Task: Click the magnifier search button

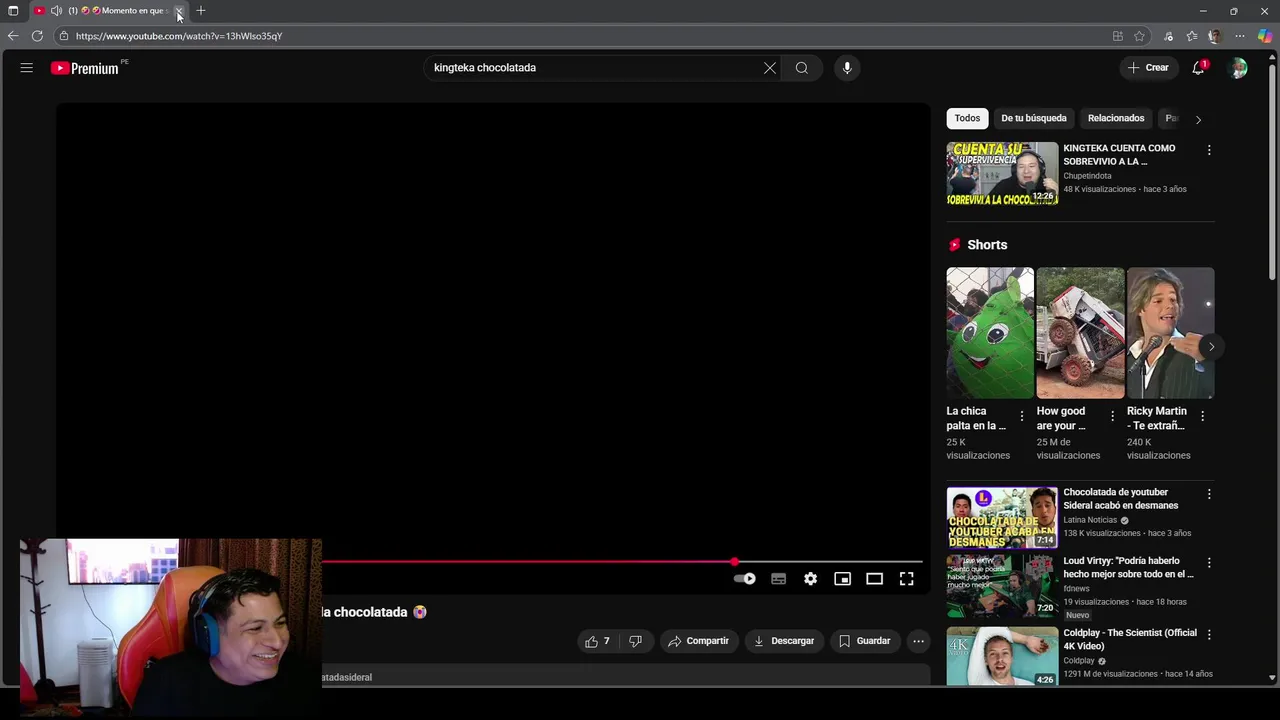Action: point(802,68)
